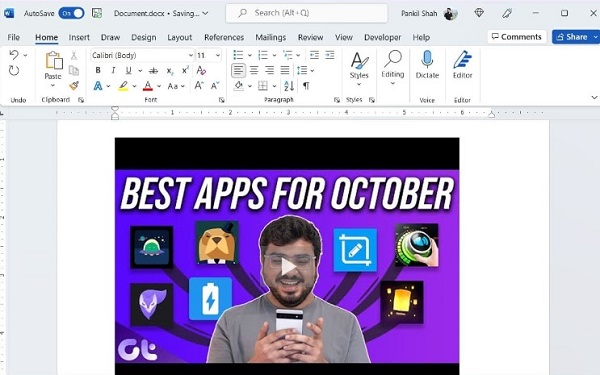Viewport: 600px width, 375px height.
Task: Apply superscript formatting
Action: click(x=185, y=70)
